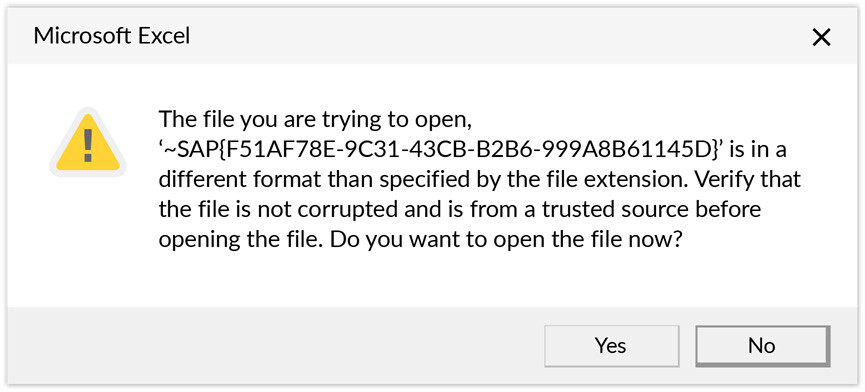Decline opening the file with No
Viewport: 865px width, 392px height.
click(x=762, y=346)
